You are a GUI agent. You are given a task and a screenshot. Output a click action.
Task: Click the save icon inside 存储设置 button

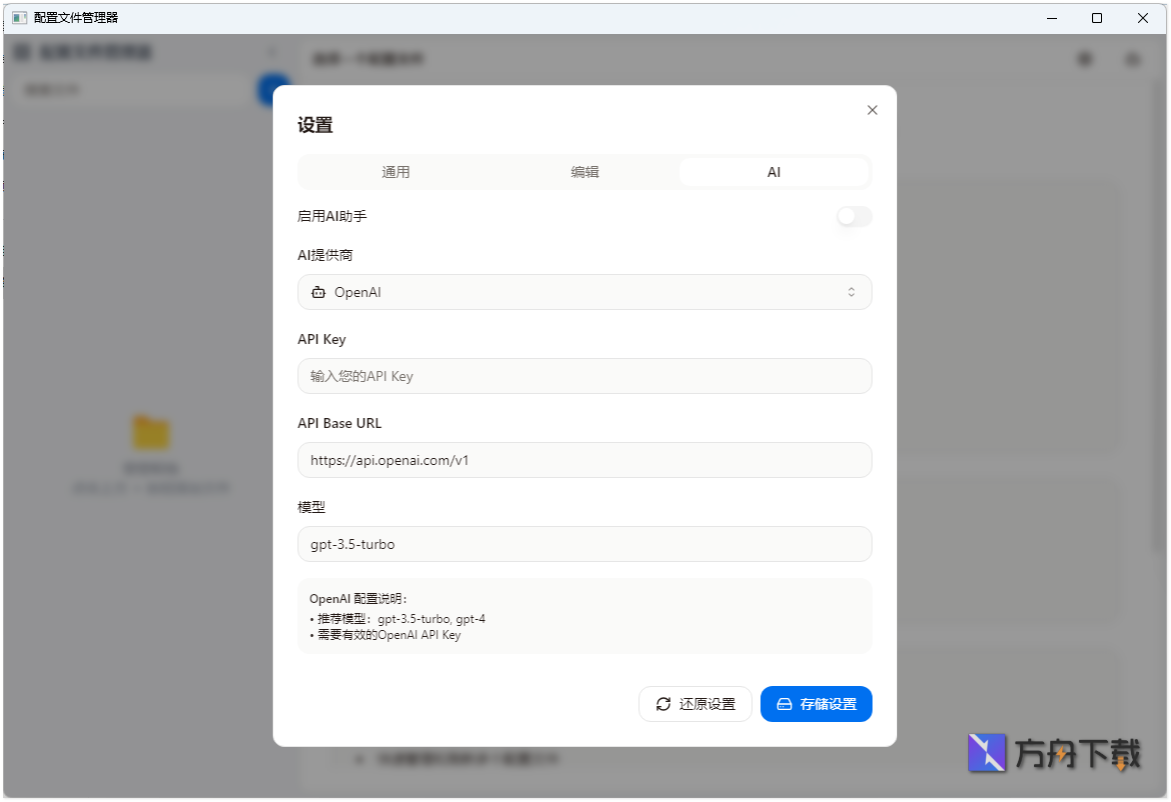(786, 704)
